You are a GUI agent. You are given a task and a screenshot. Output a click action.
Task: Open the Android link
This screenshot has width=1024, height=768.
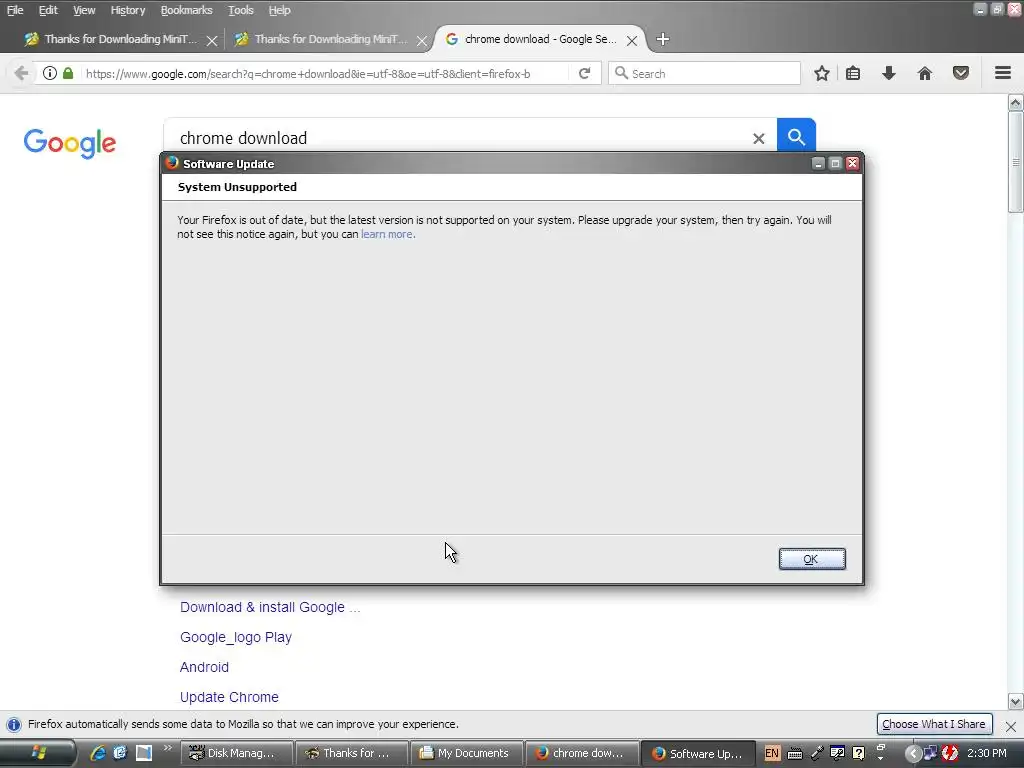click(x=204, y=667)
